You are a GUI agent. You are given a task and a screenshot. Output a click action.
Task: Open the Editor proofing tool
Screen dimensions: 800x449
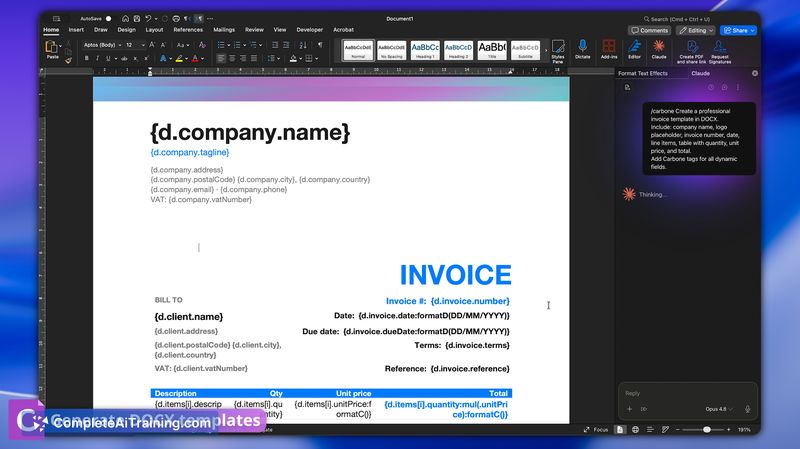pos(634,49)
